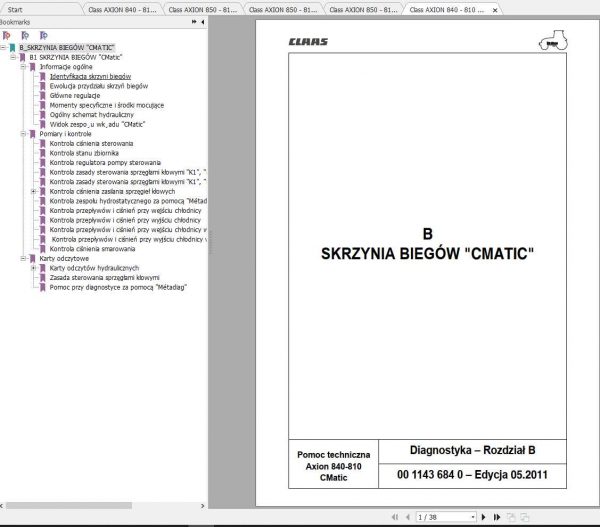
Task: Go to the first page
Action: (395, 517)
